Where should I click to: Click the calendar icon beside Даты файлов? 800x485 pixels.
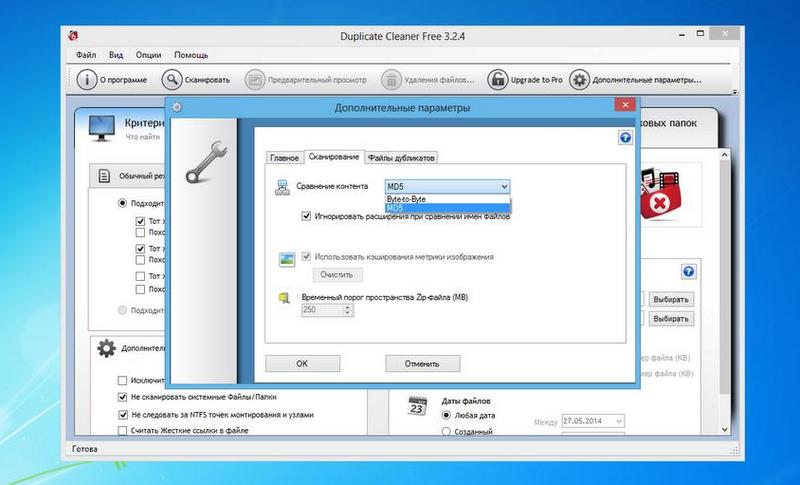[417, 406]
